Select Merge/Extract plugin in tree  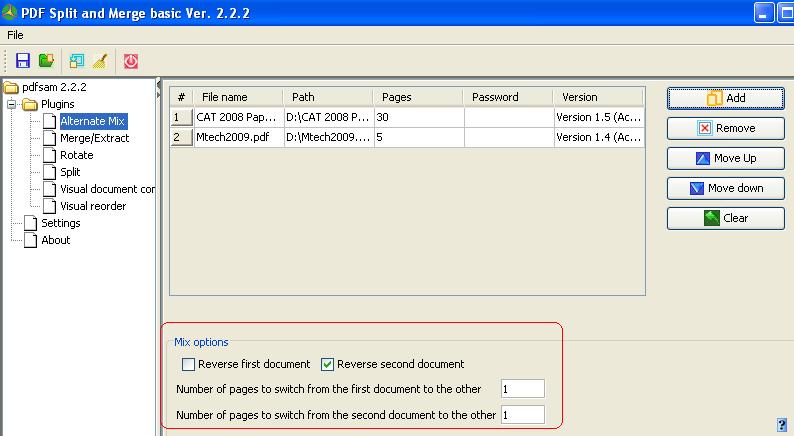pyautogui.click(x=94, y=138)
